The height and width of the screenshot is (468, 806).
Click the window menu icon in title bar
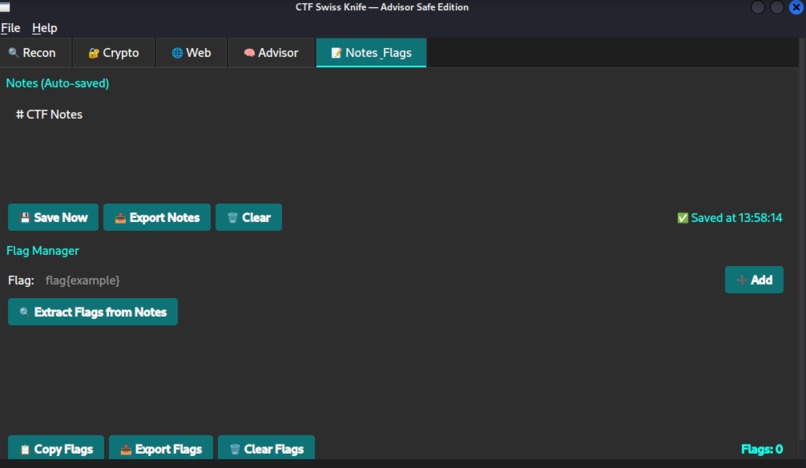pos(5,7)
